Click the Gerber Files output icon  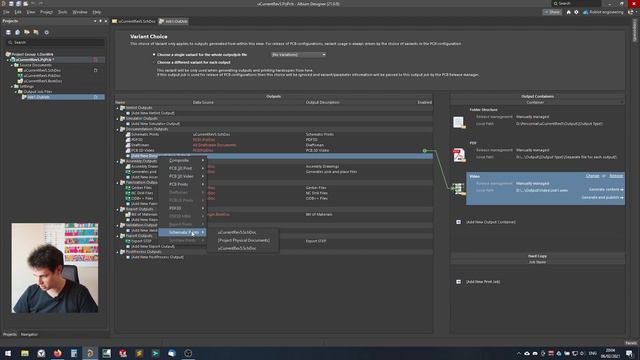pos(128,188)
